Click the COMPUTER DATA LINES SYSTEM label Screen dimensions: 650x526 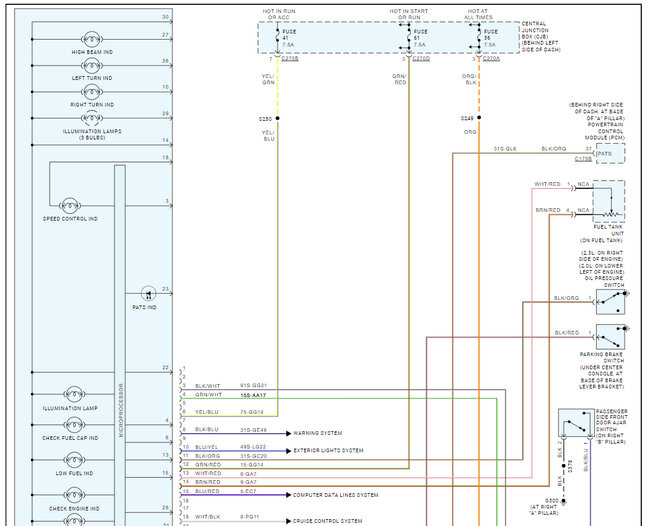(x=335, y=495)
